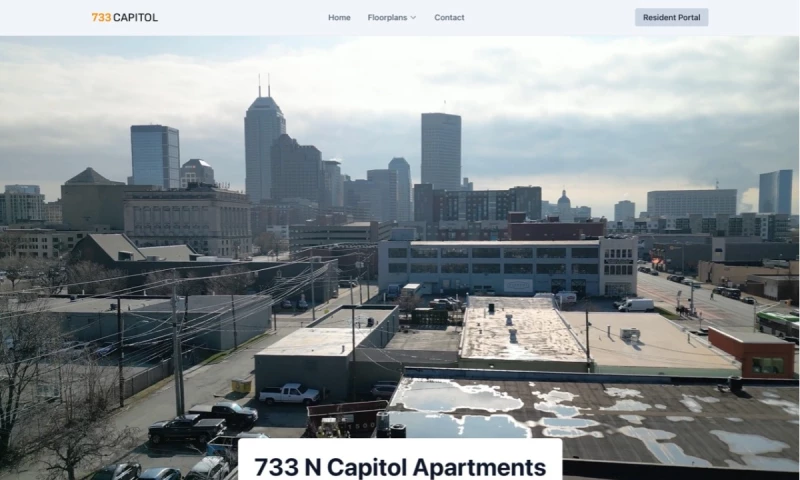
Task: Open the Resident Portal button
Action: [671, 17]
